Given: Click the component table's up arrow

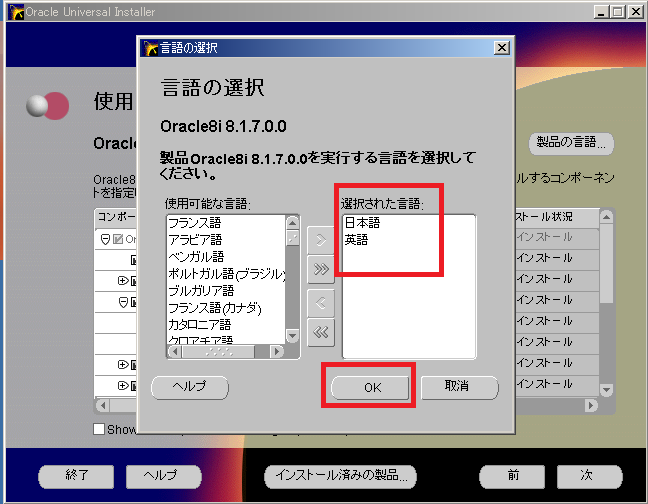Looking at the screenshot, I should 606,216.
